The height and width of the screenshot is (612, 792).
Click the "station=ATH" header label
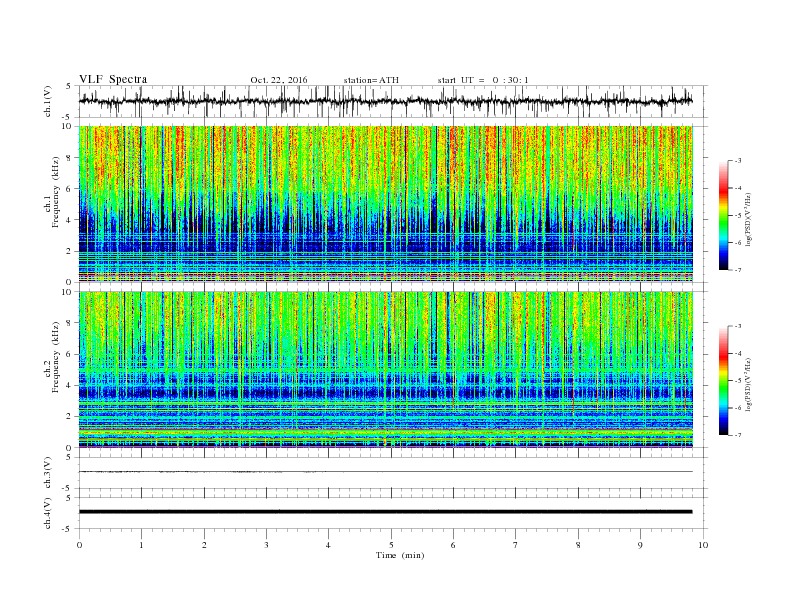[371, 80]
